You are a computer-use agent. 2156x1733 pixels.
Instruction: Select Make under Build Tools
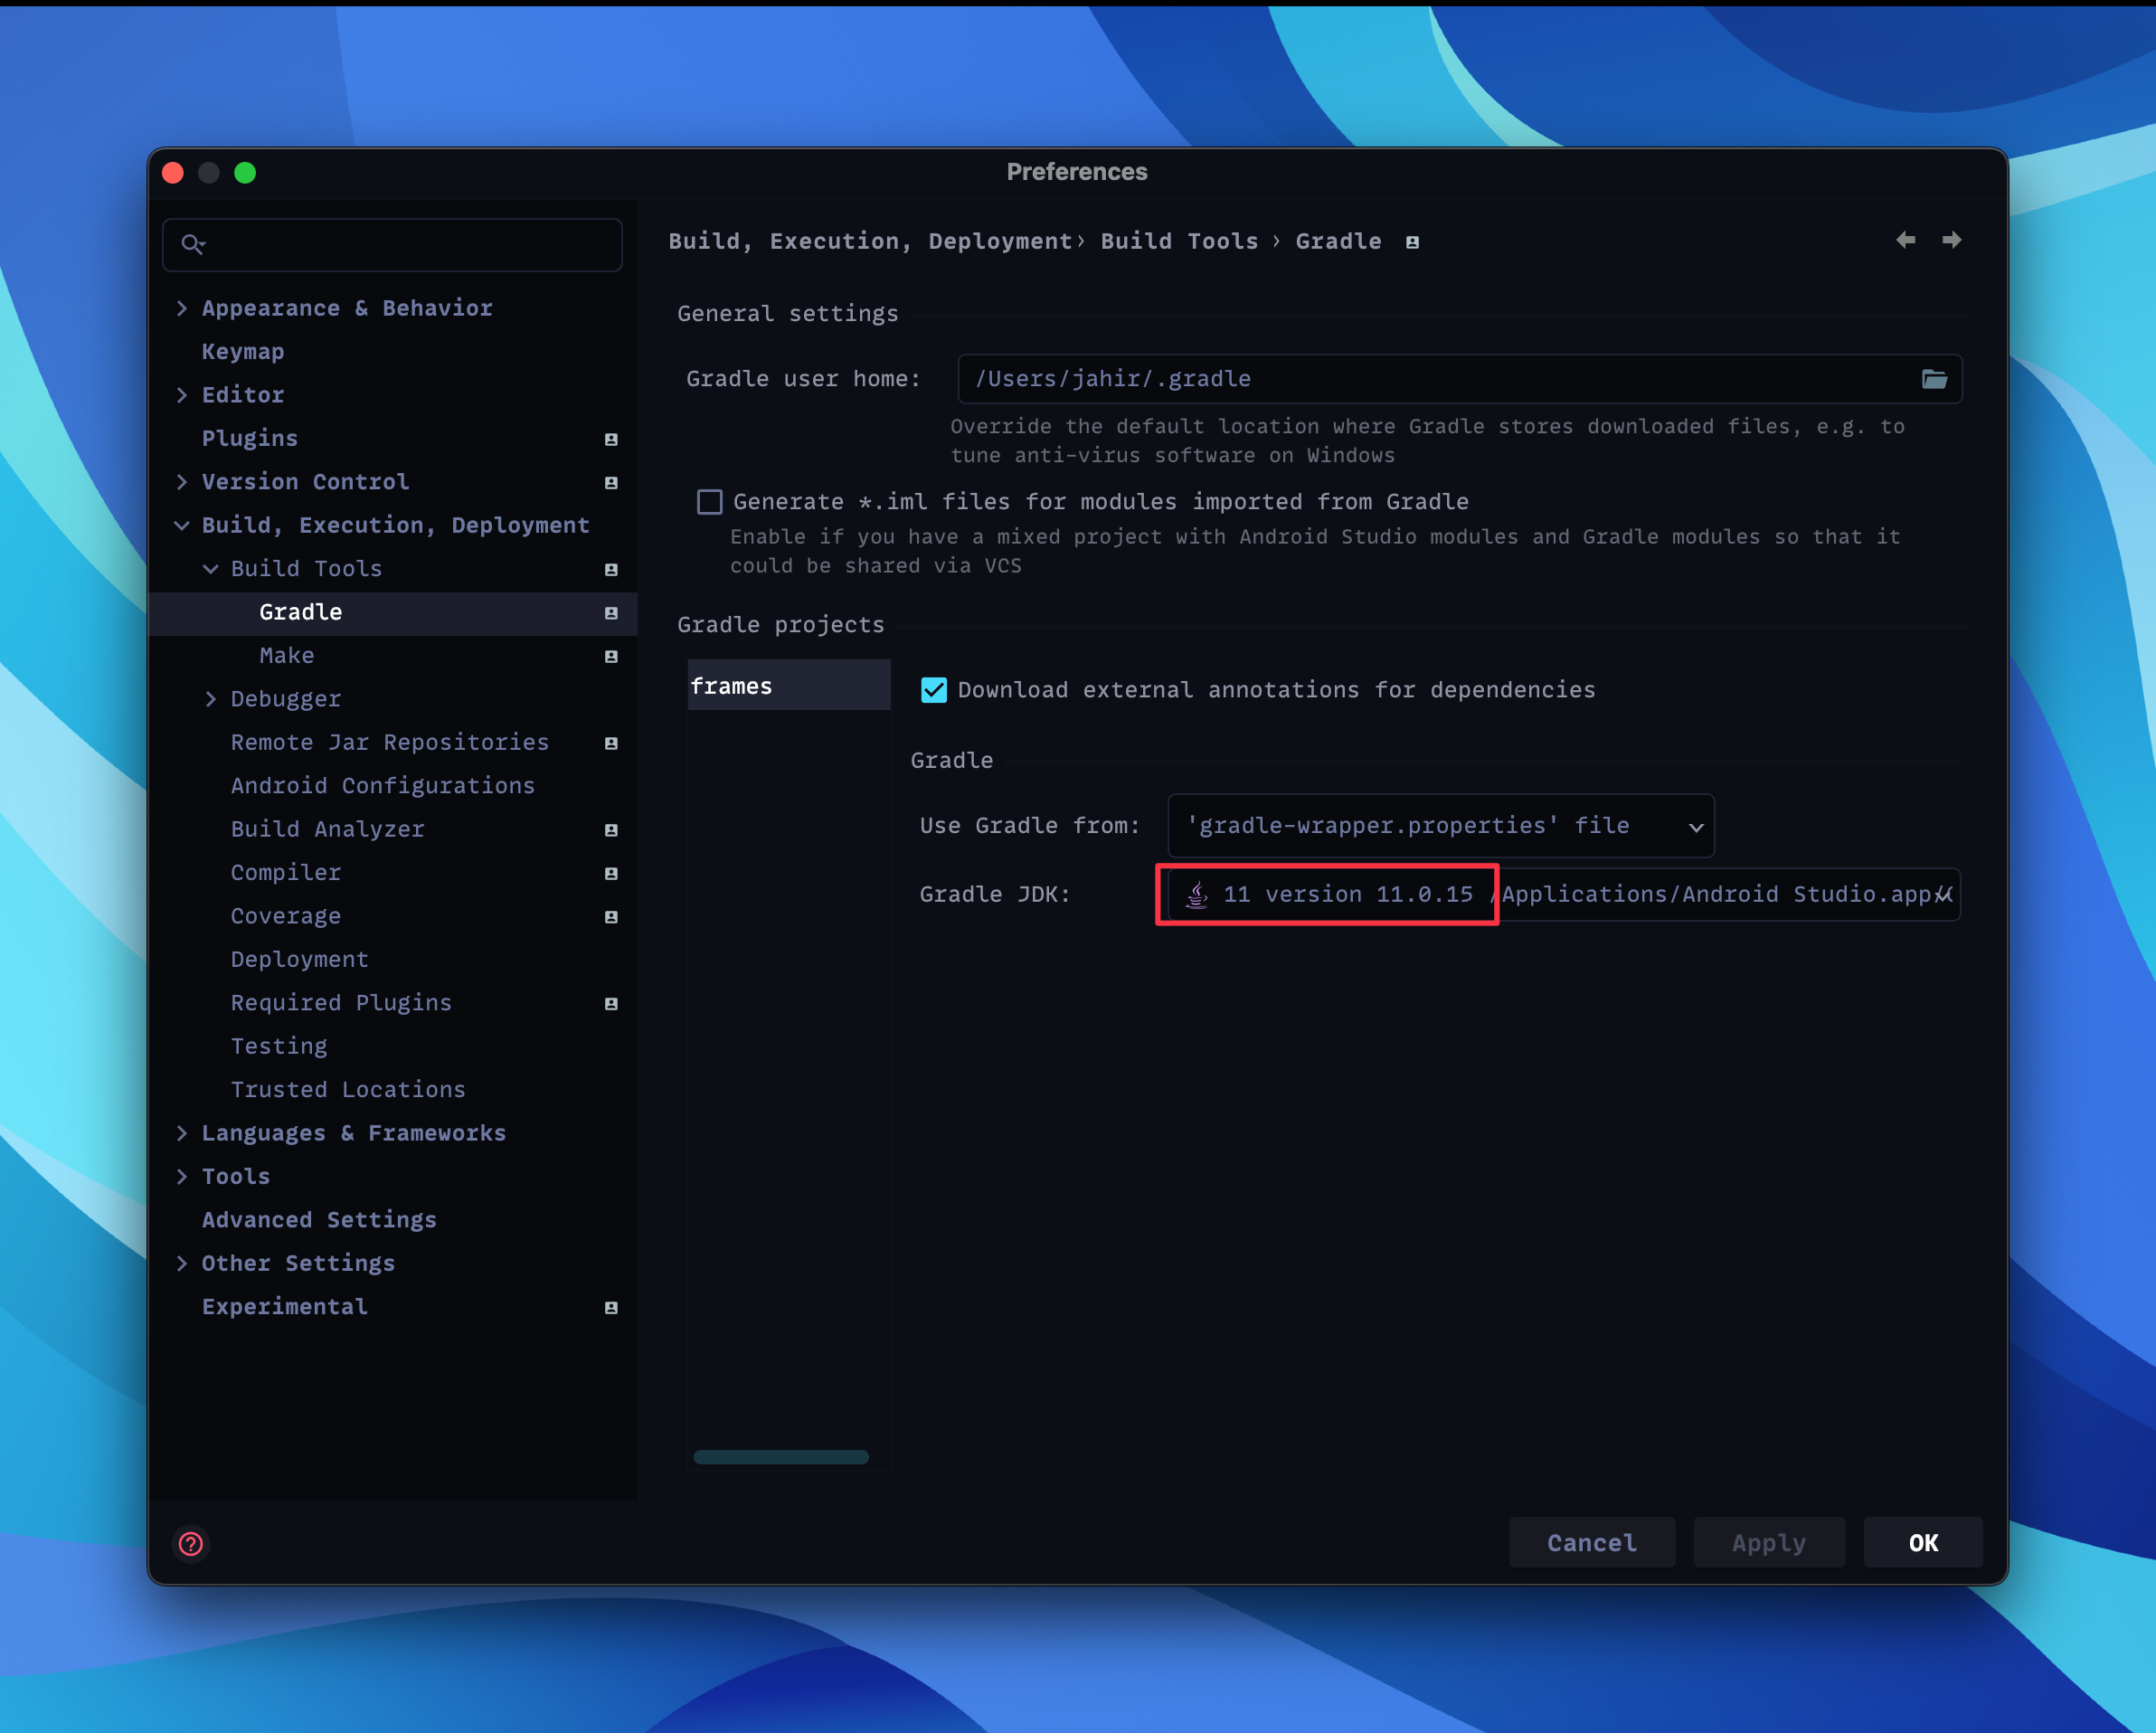pos(287,656)
